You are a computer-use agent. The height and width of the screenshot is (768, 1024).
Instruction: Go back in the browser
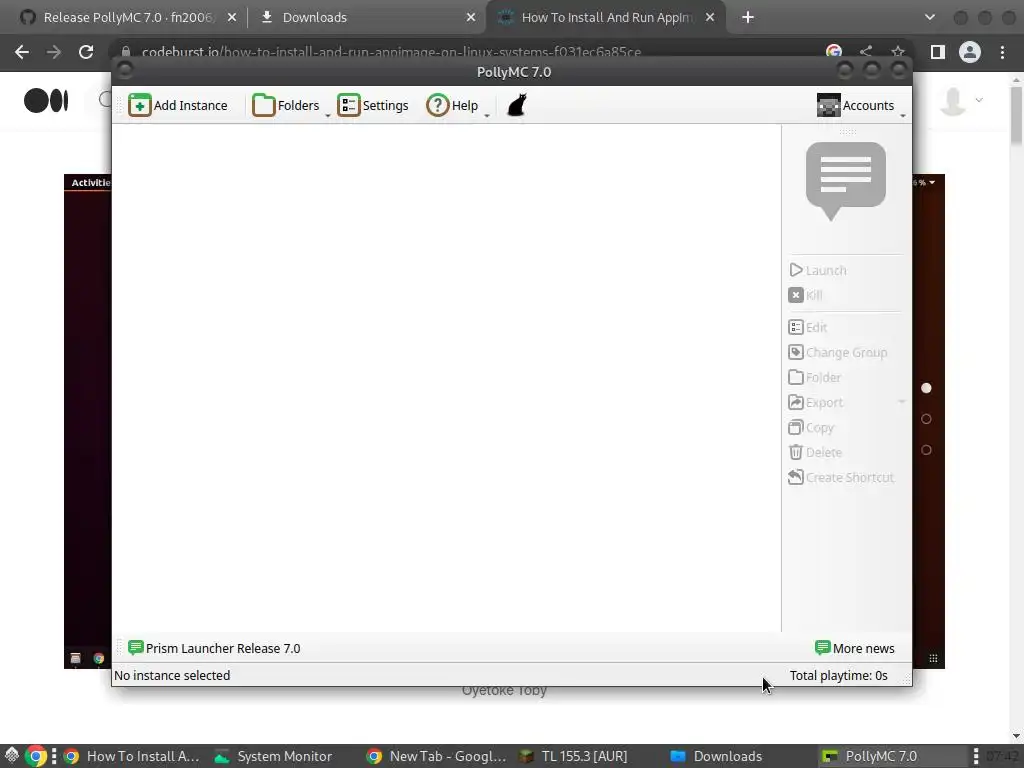(x=22, y=52)
